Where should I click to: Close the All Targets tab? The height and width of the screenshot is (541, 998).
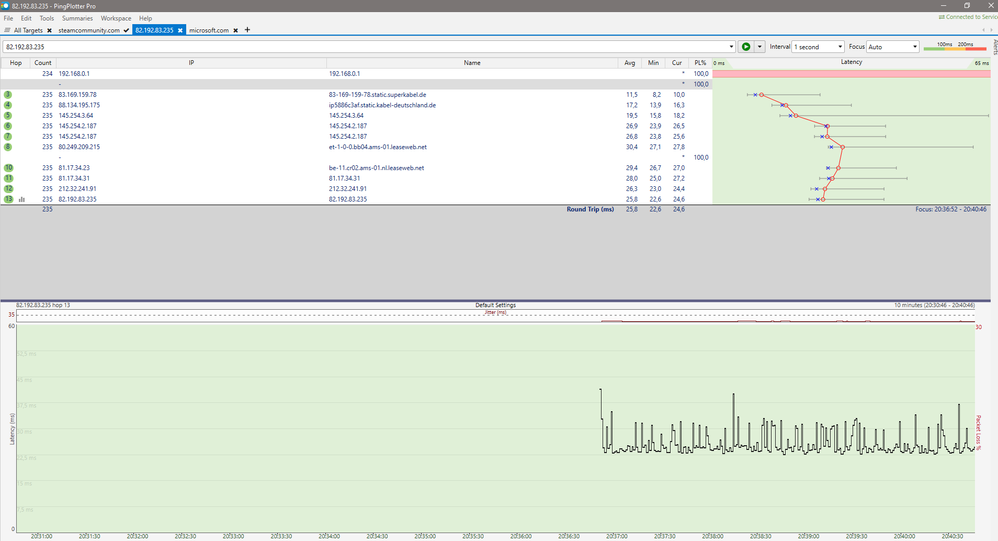pos(48,31)
